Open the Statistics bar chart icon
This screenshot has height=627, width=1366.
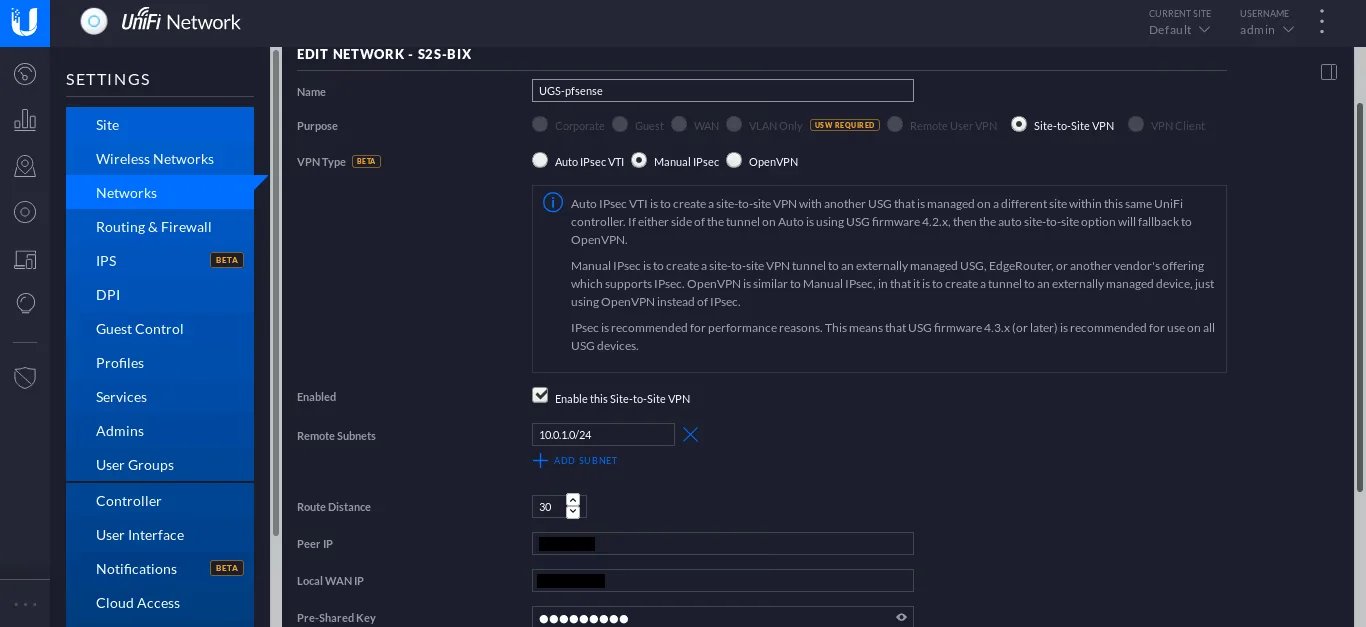(x=25, y=120)
